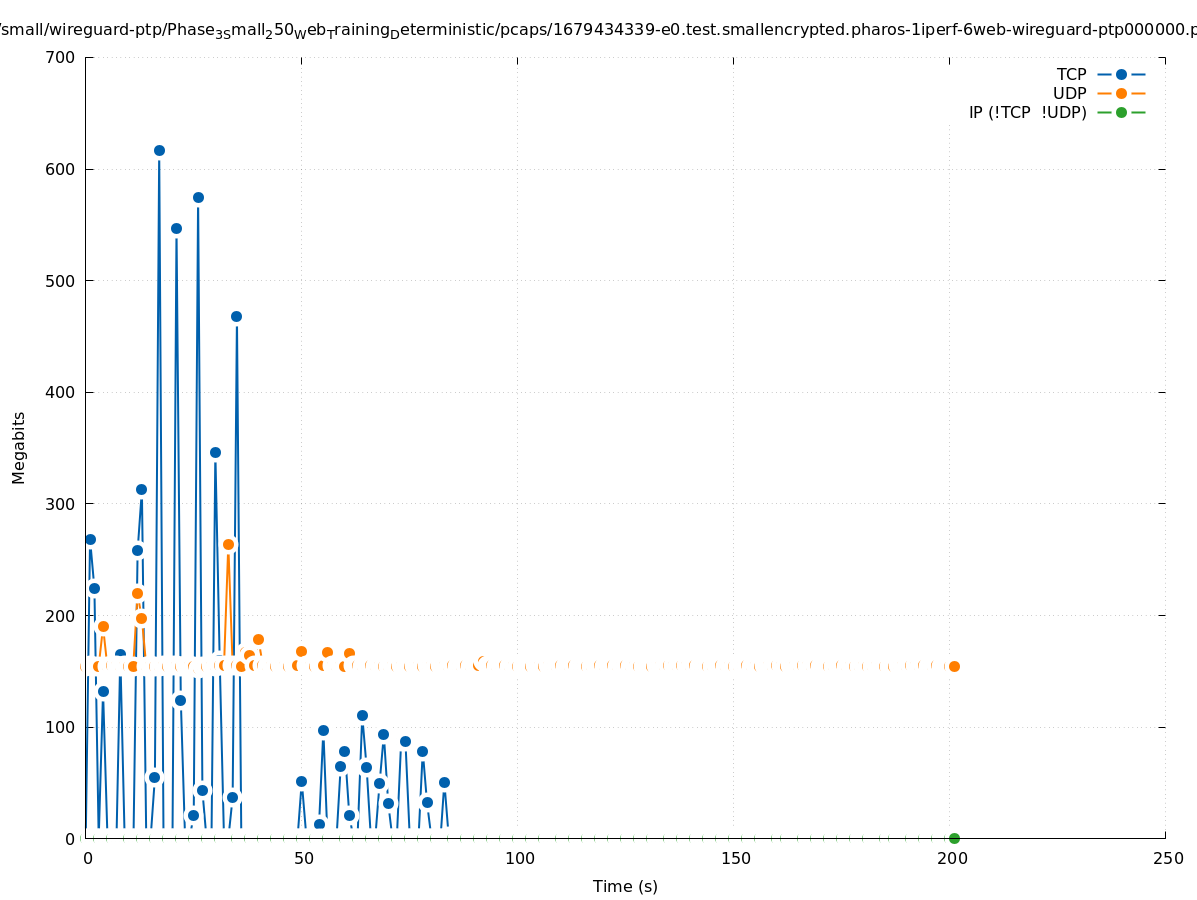The height and width of the screenshot is (900, 1197).
Task: Click the TCP data point near 575 Megabits
Action: 198,197
